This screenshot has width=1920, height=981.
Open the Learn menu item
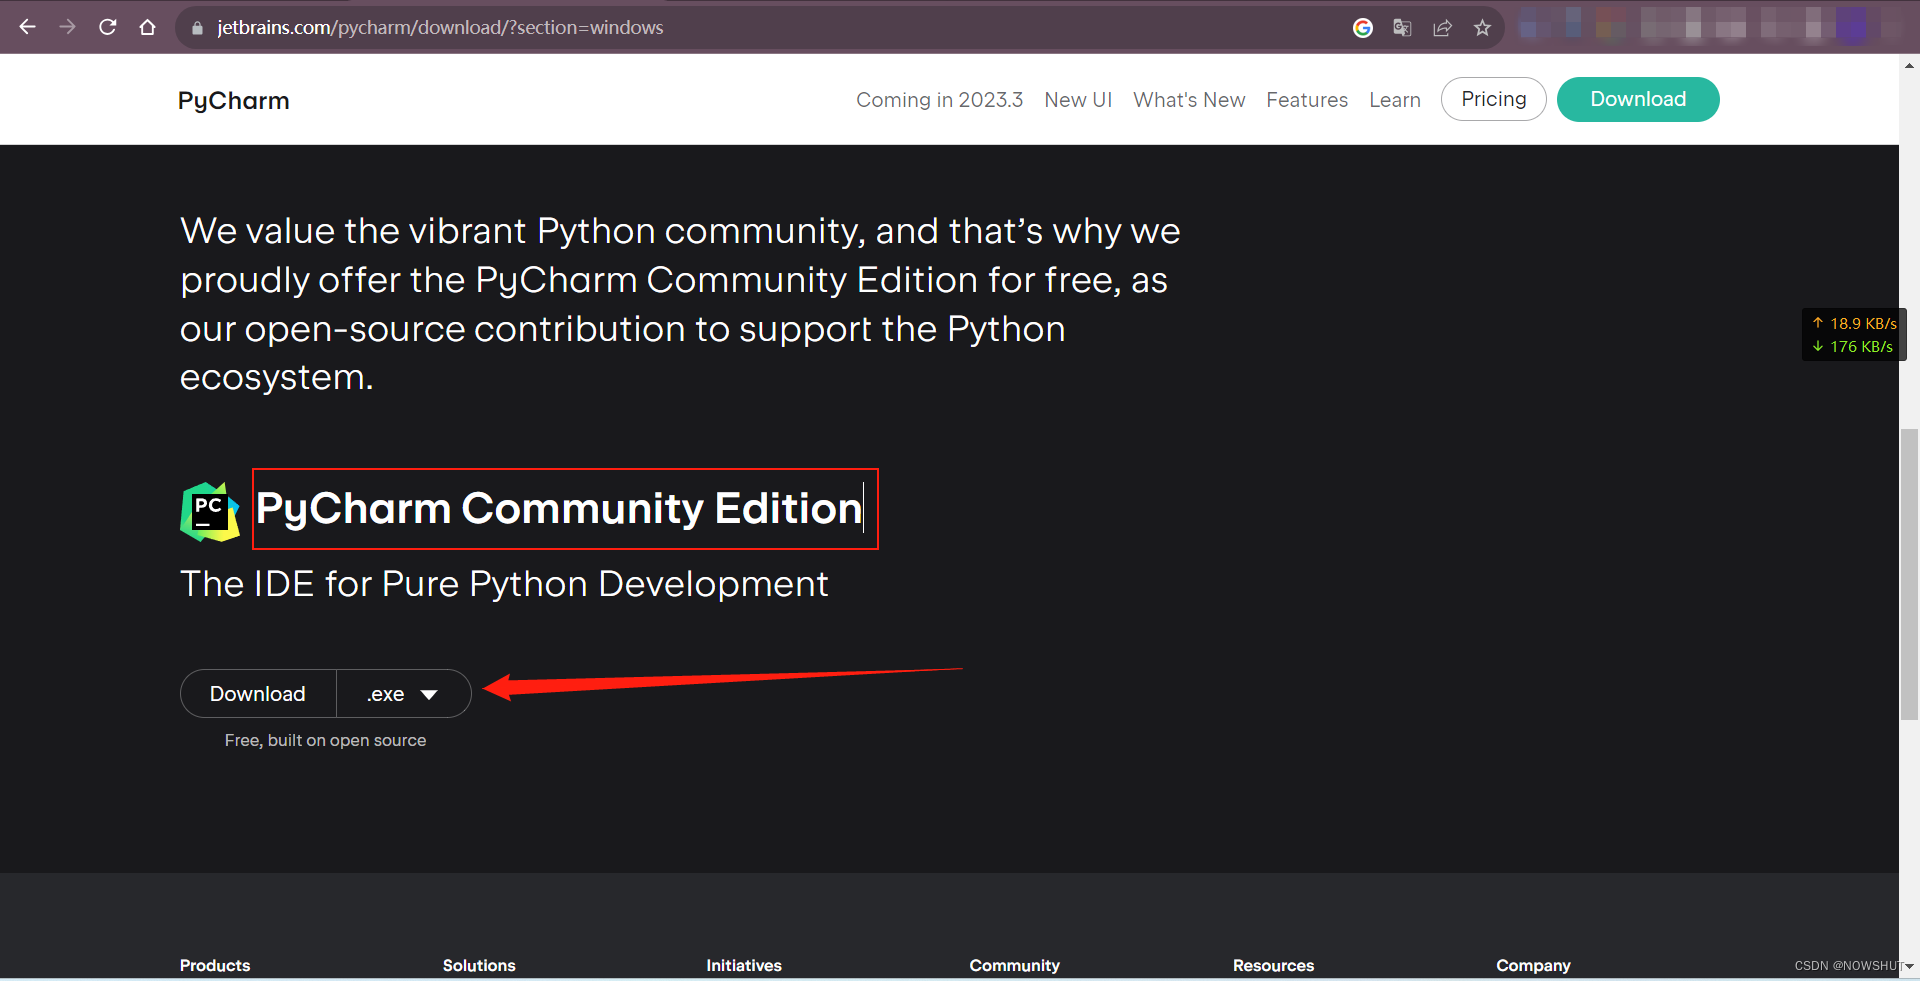tap(1395, 100)
